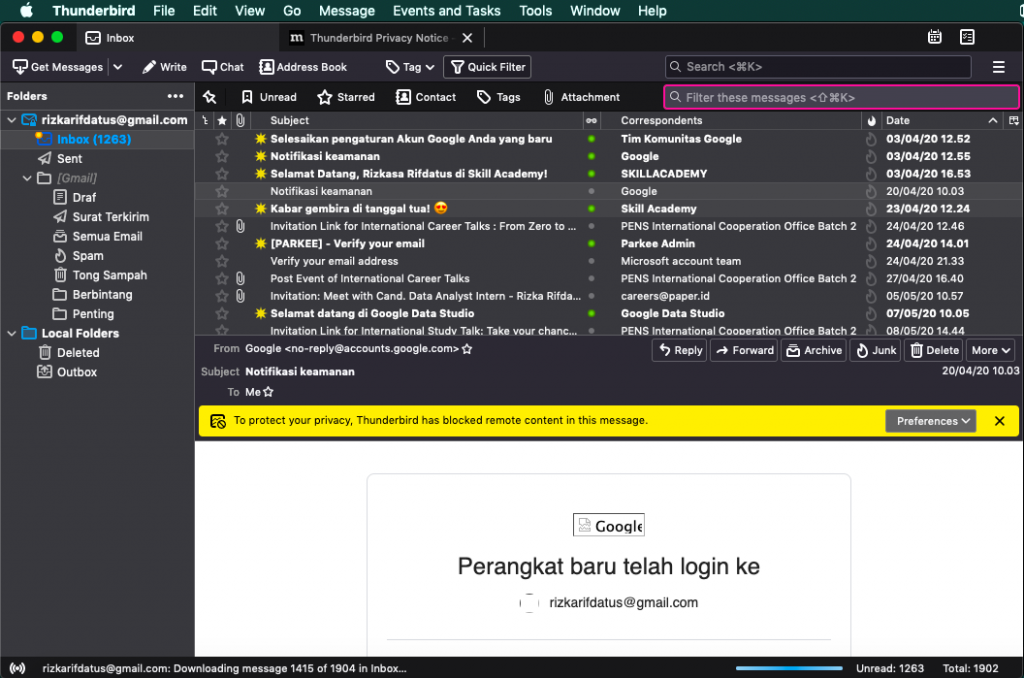Click the Reply button
The width and height of the screenshot is (1024, 678).
[x=679, y=350]
